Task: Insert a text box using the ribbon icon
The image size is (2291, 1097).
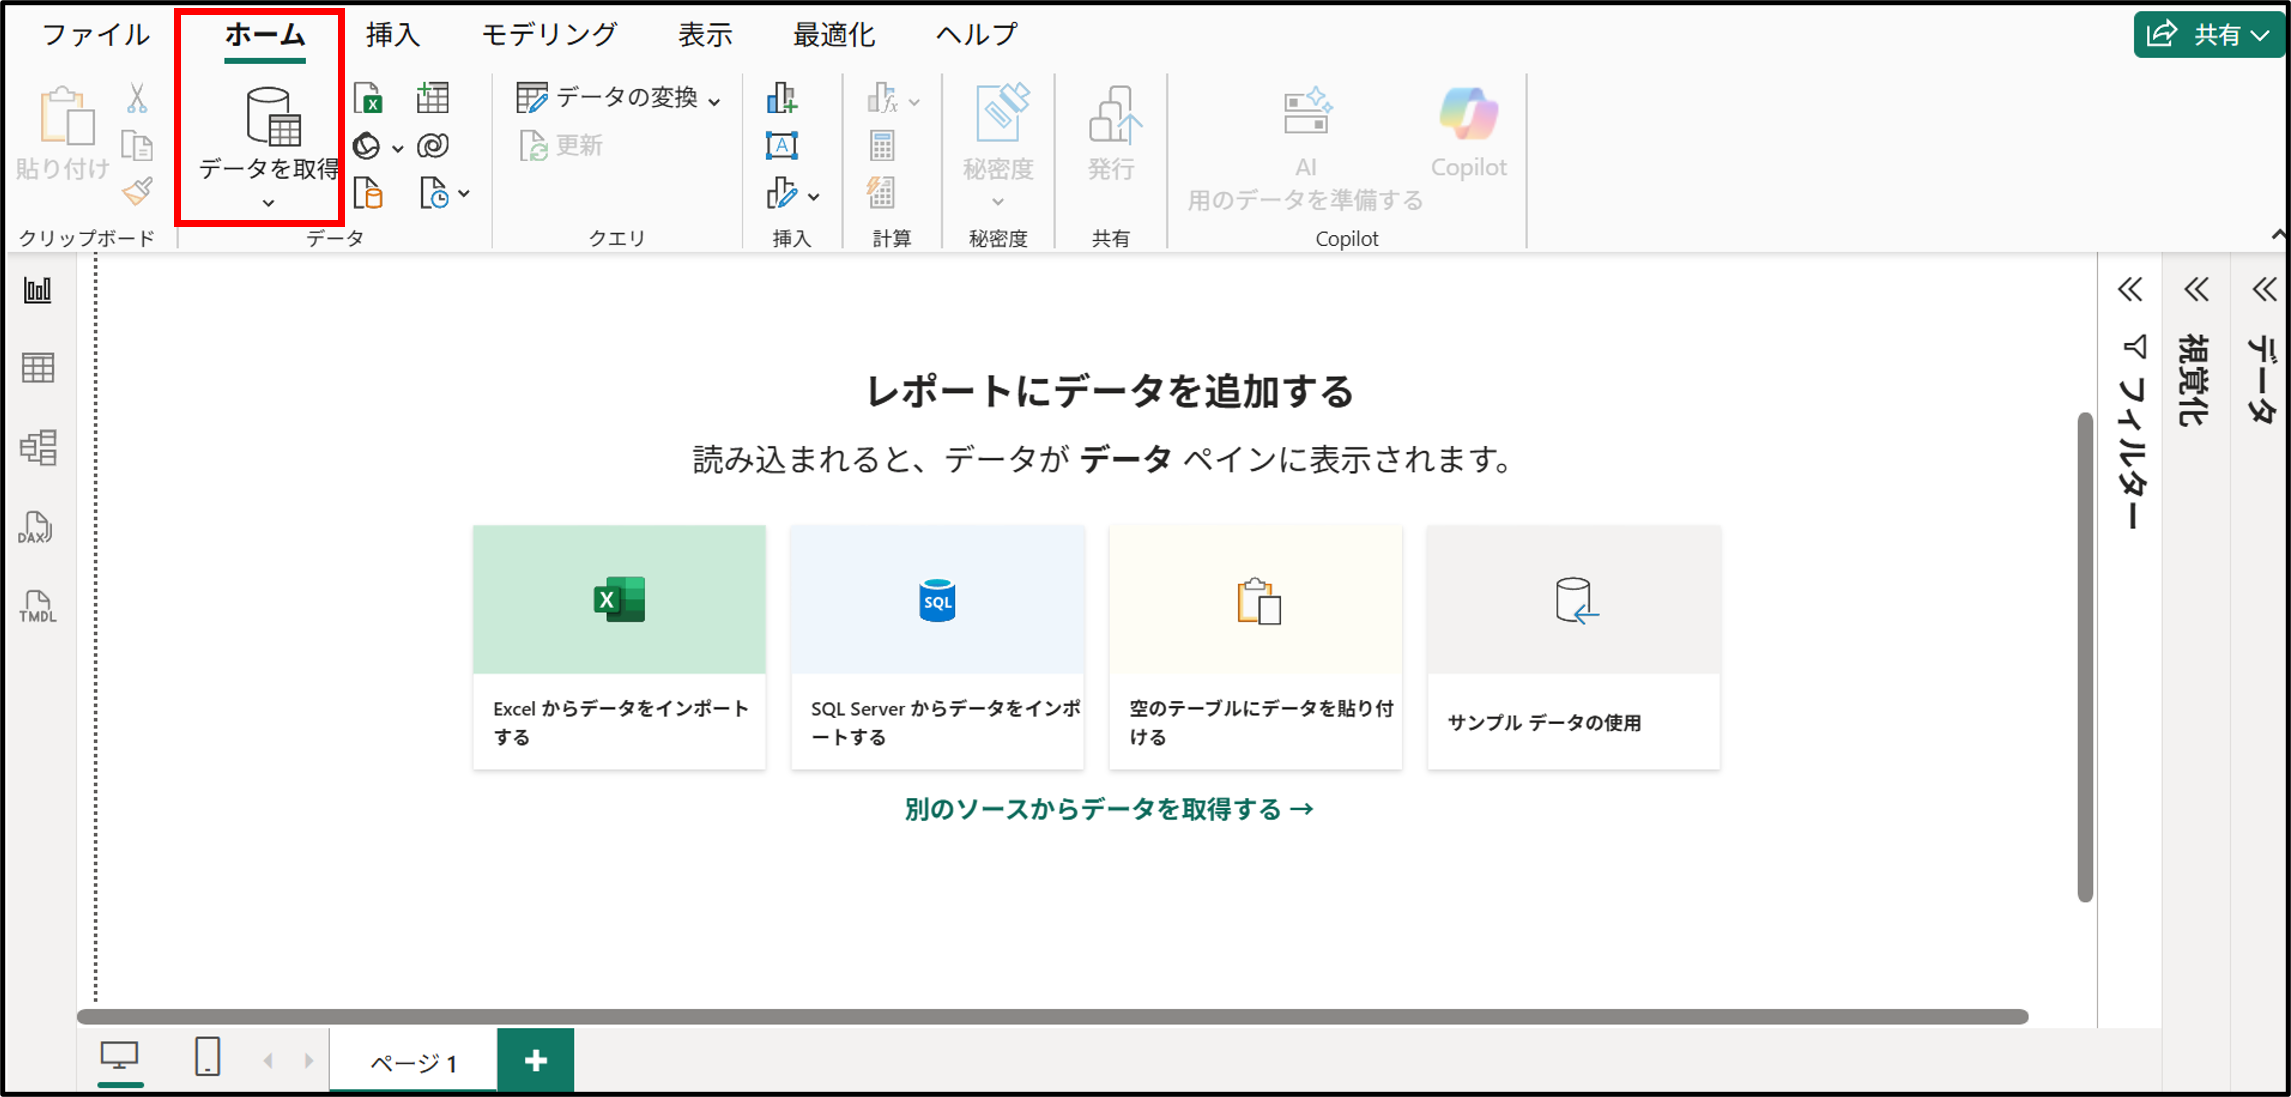Action: [x=781, y=145]
